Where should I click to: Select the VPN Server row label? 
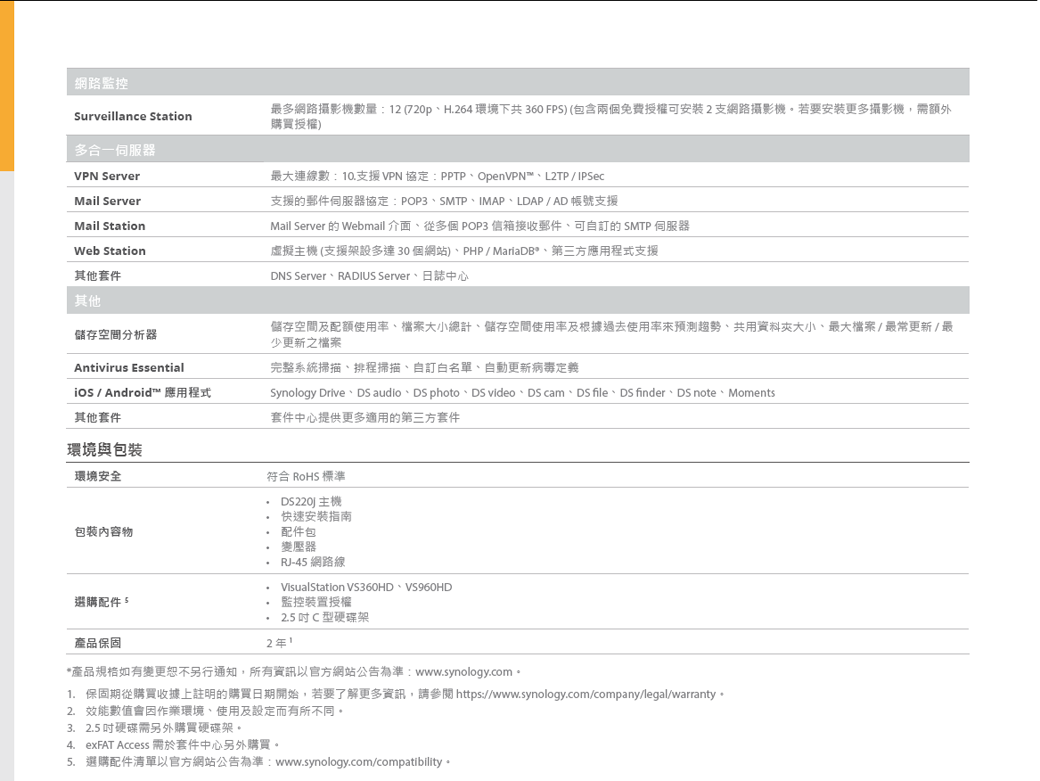pyautogui.click(x=107, y=176)
